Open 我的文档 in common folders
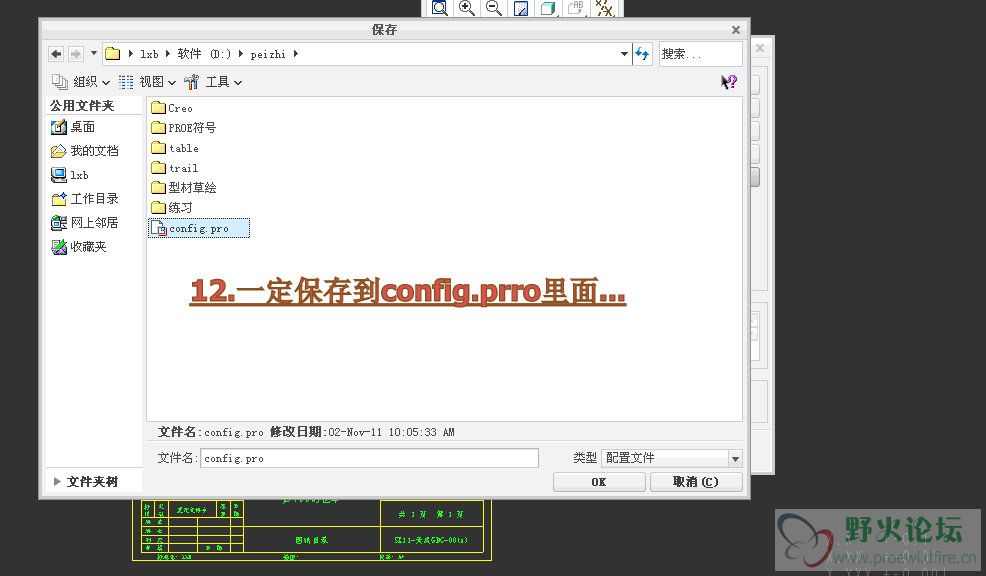The width and height of the screenshot is (986, 576). click(x=84, y=151)
